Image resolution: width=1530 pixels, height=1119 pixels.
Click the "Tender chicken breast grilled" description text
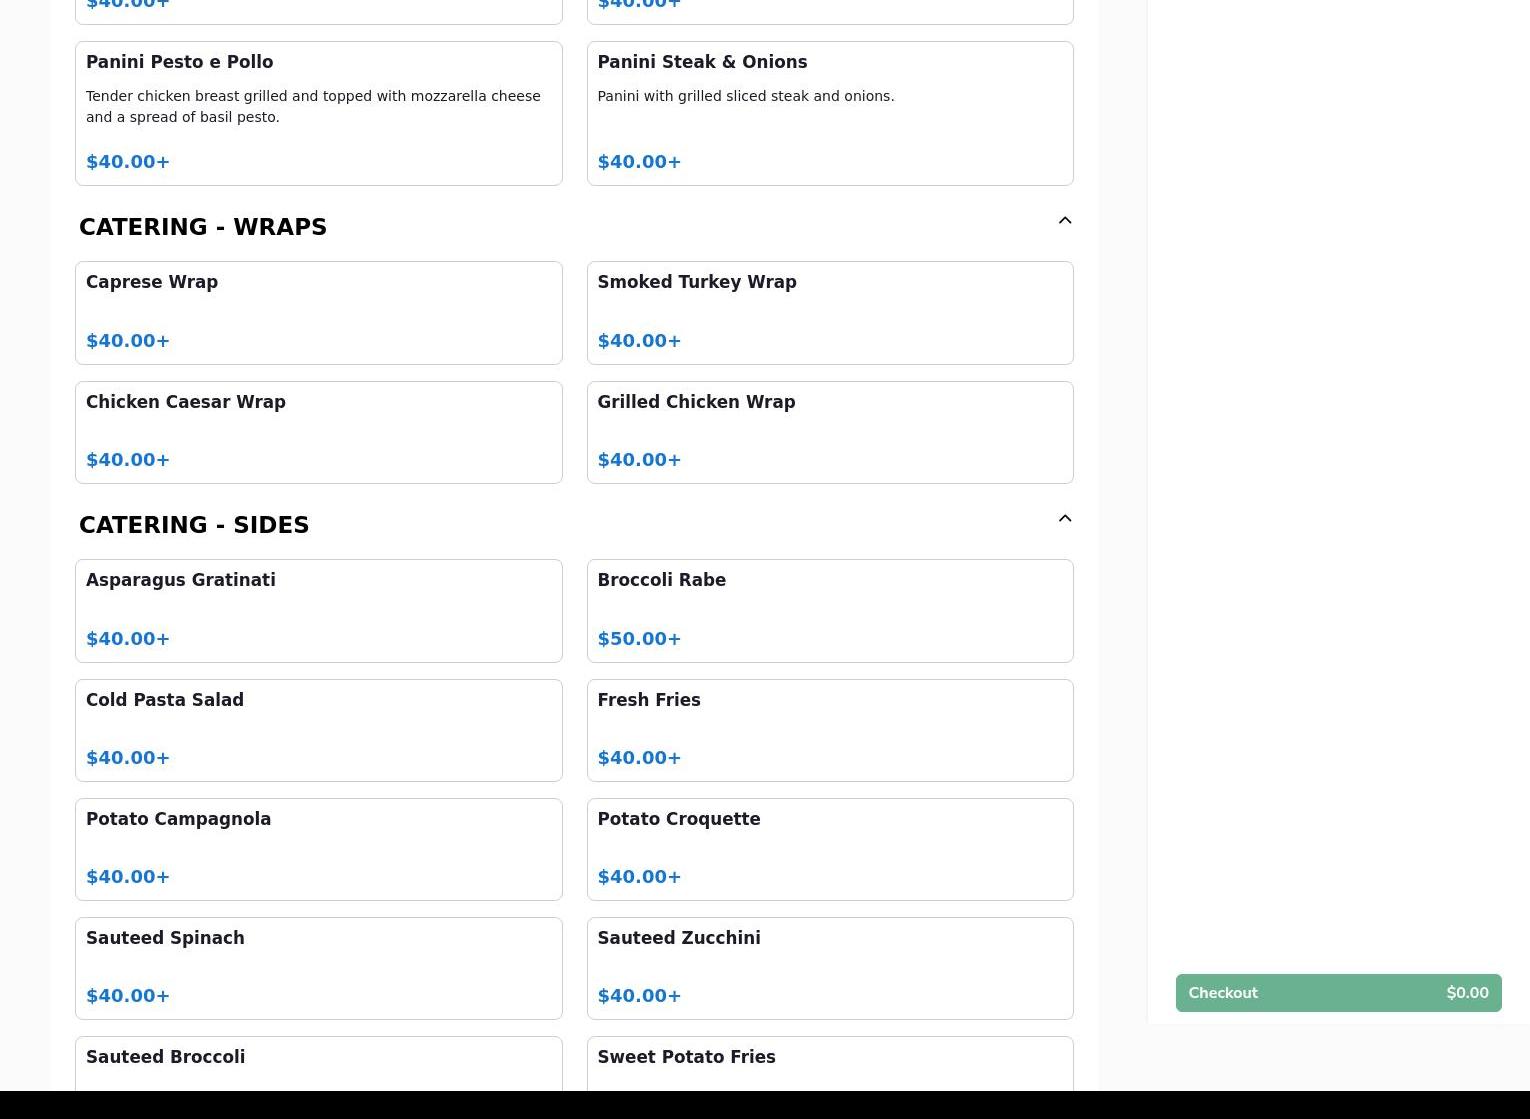coord(313,106)
